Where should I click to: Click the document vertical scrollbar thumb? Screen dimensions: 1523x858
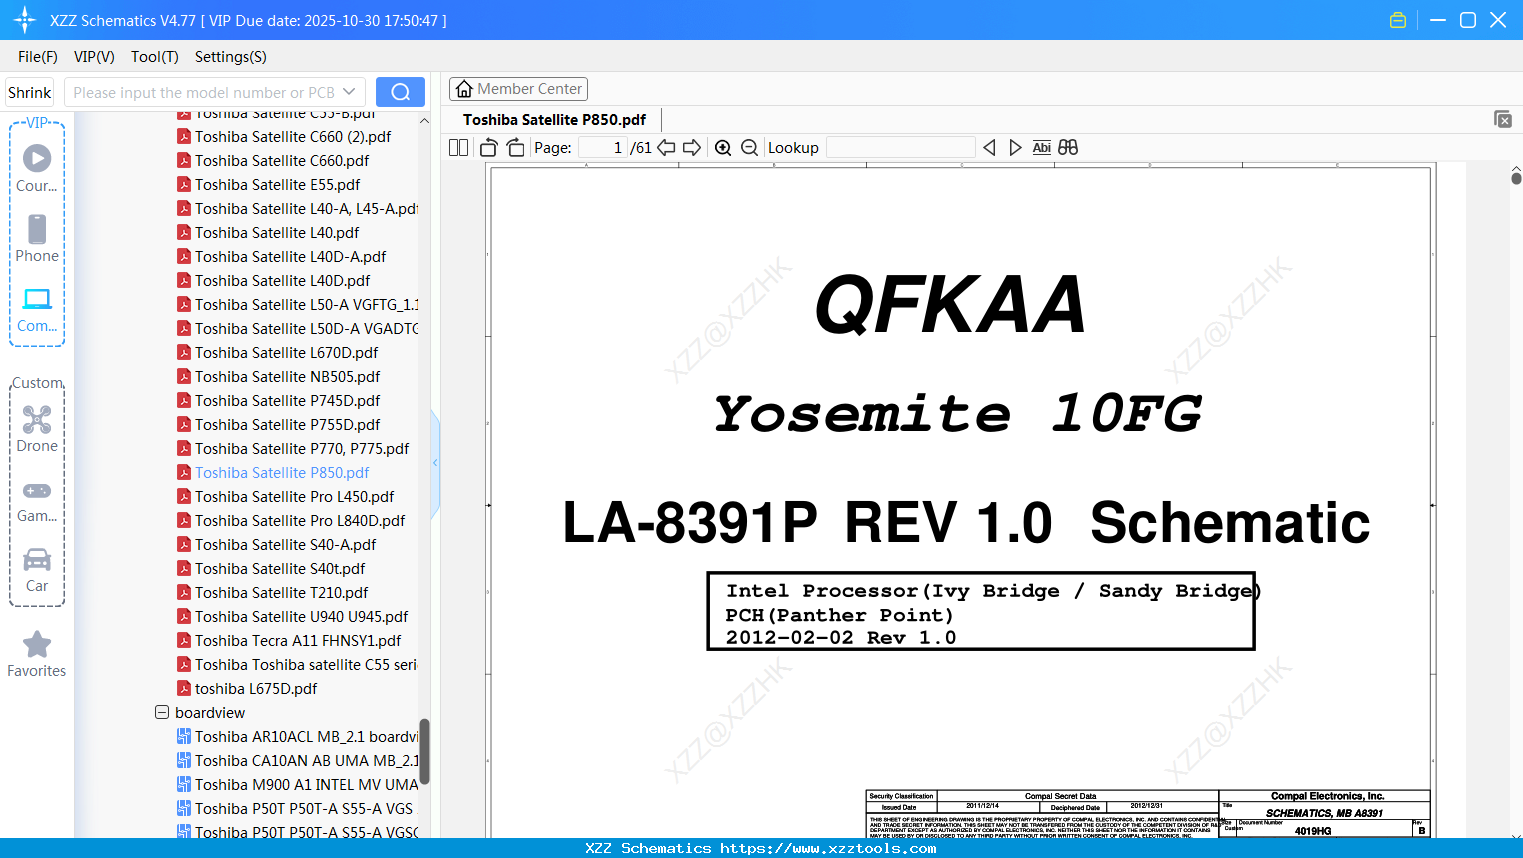1516,178
